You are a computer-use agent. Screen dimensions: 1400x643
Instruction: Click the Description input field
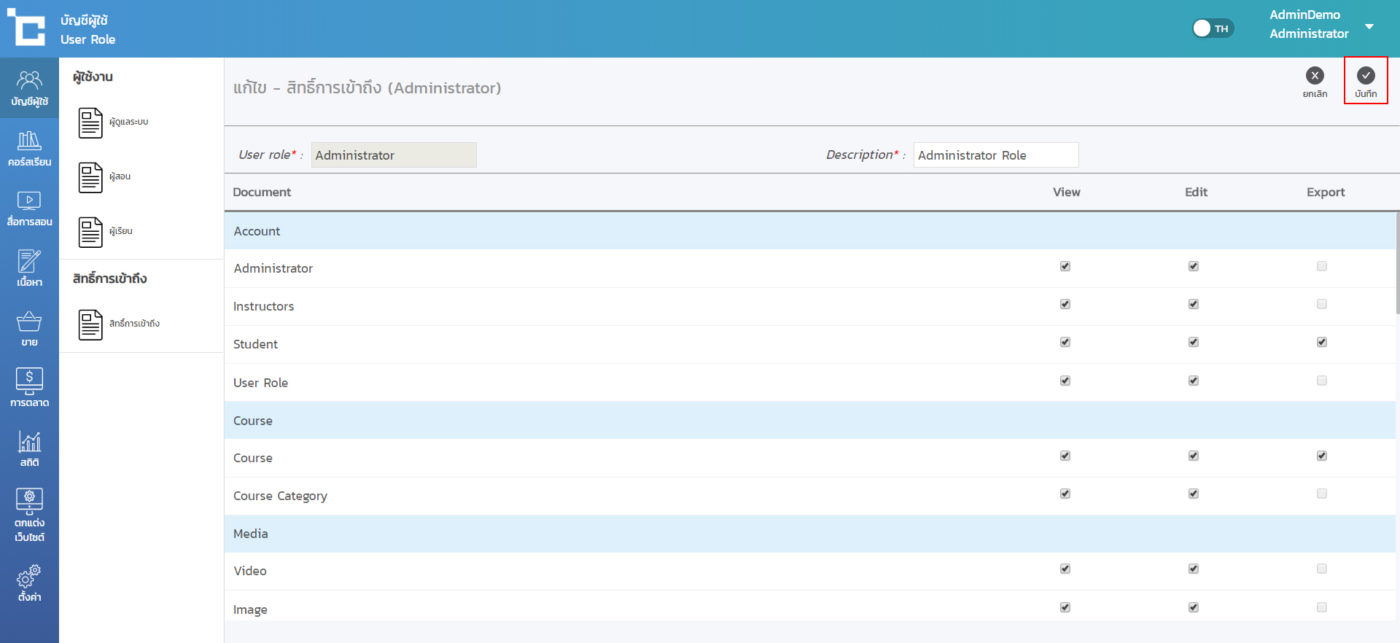coord(995,155)
